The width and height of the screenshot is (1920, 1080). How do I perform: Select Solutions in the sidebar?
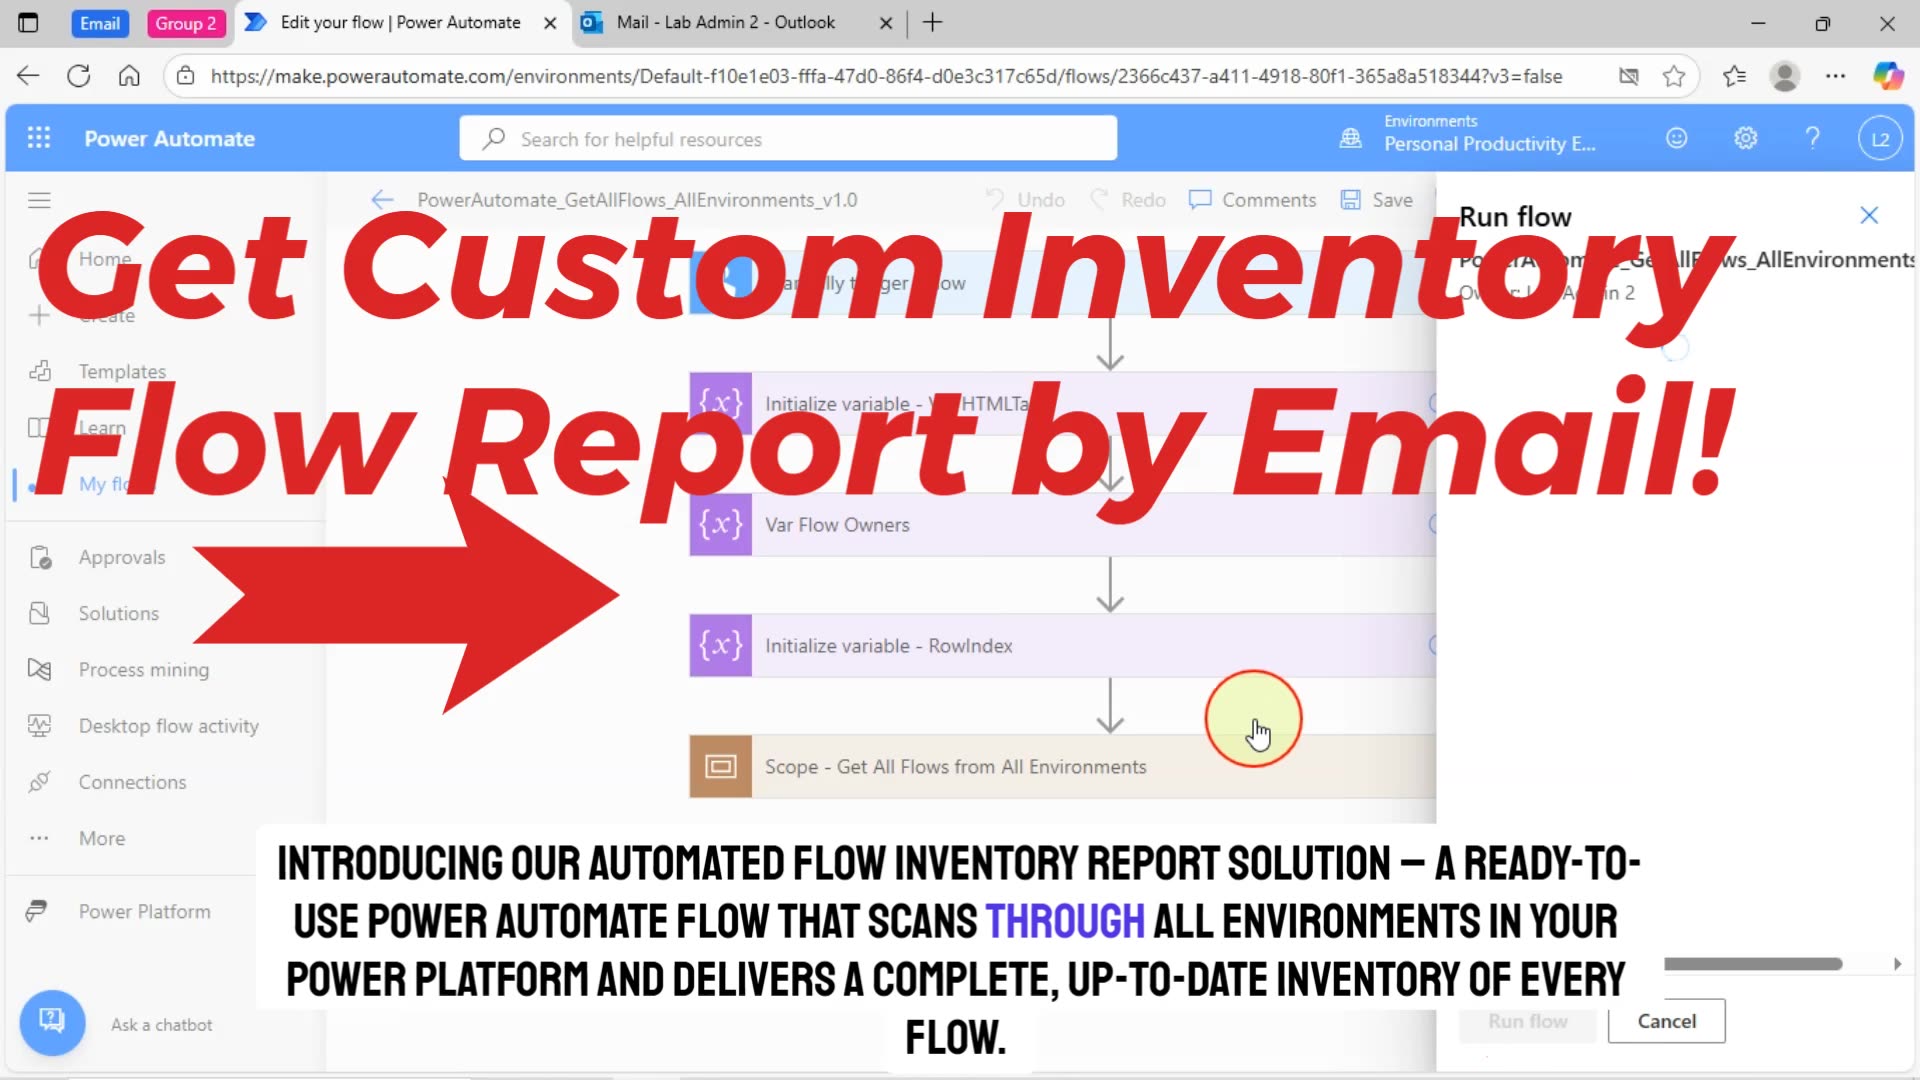[x=118, y=613]
